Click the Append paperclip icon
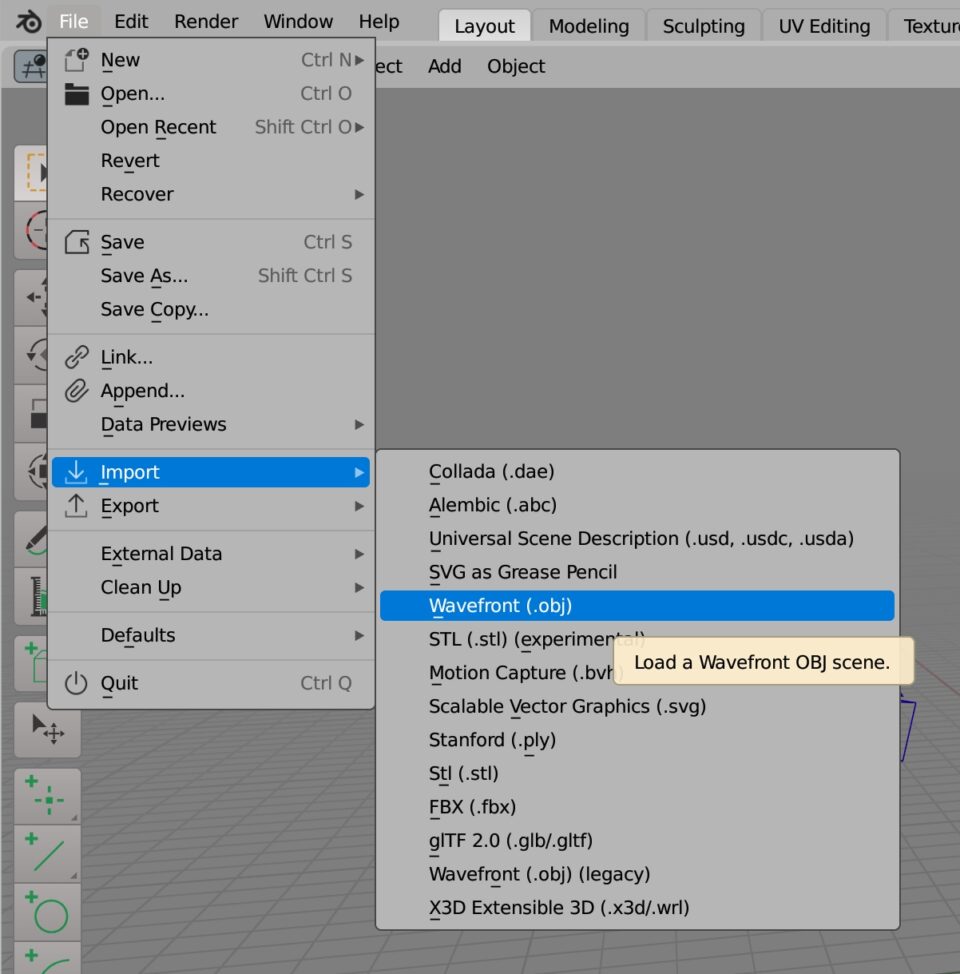Image resolution: width=960 pixels, height=974 pixels. click(x=76, y=391)
